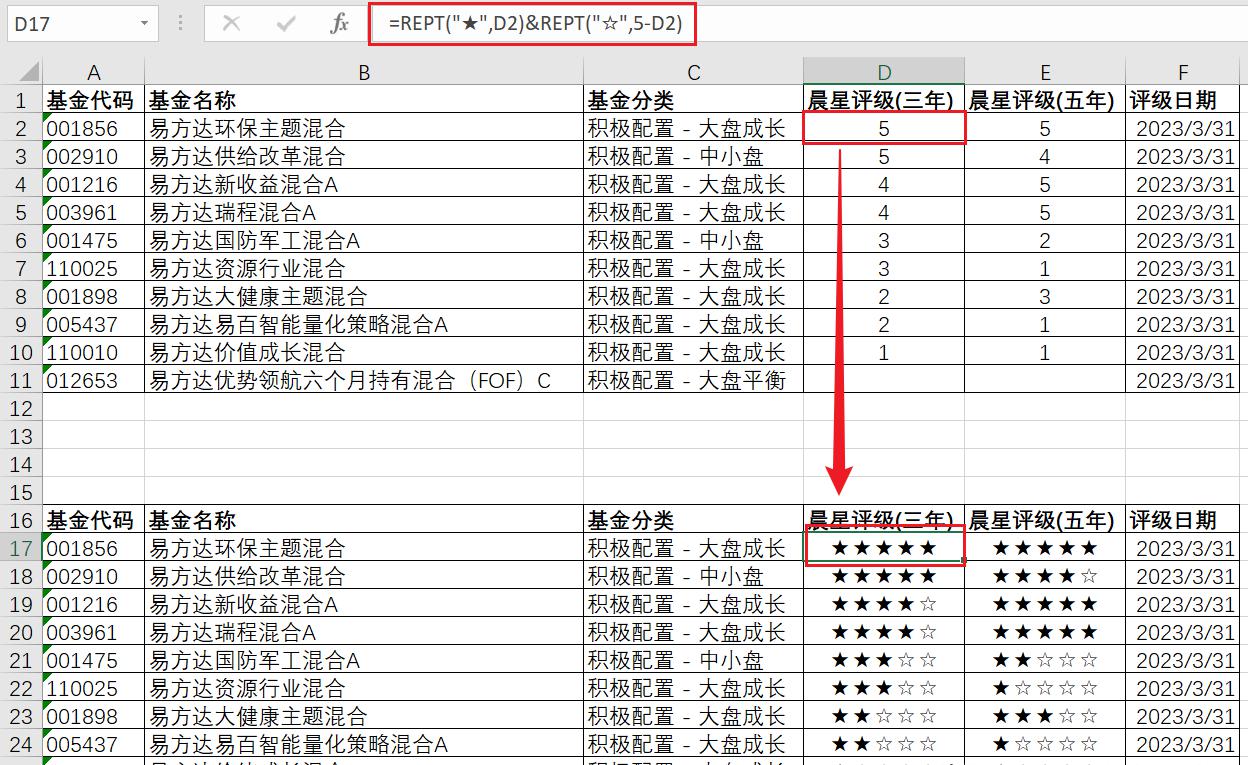This screenshot has height=765, width=1248.
Task: Select column B header
Action: click(x=364, y=72)
